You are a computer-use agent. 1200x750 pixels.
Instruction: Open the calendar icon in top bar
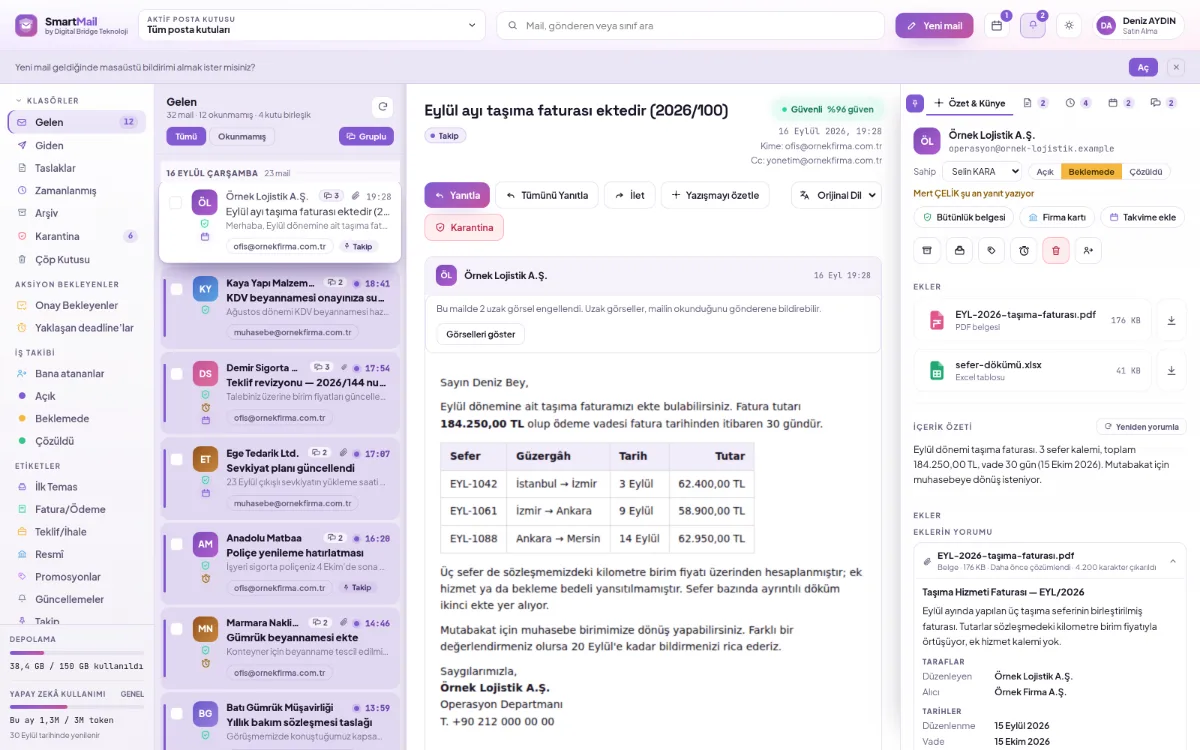click(x=996, y=26)
